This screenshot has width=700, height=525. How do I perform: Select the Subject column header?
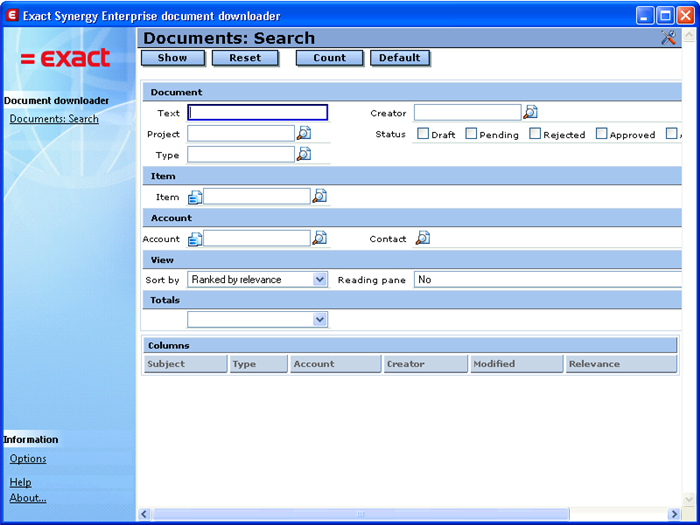click(185, 364)
